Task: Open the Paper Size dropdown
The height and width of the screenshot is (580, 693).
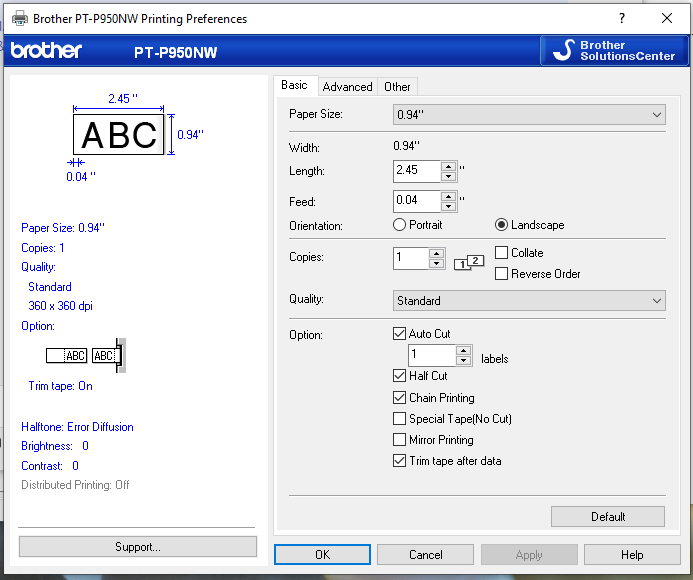Action: (529, 114)
